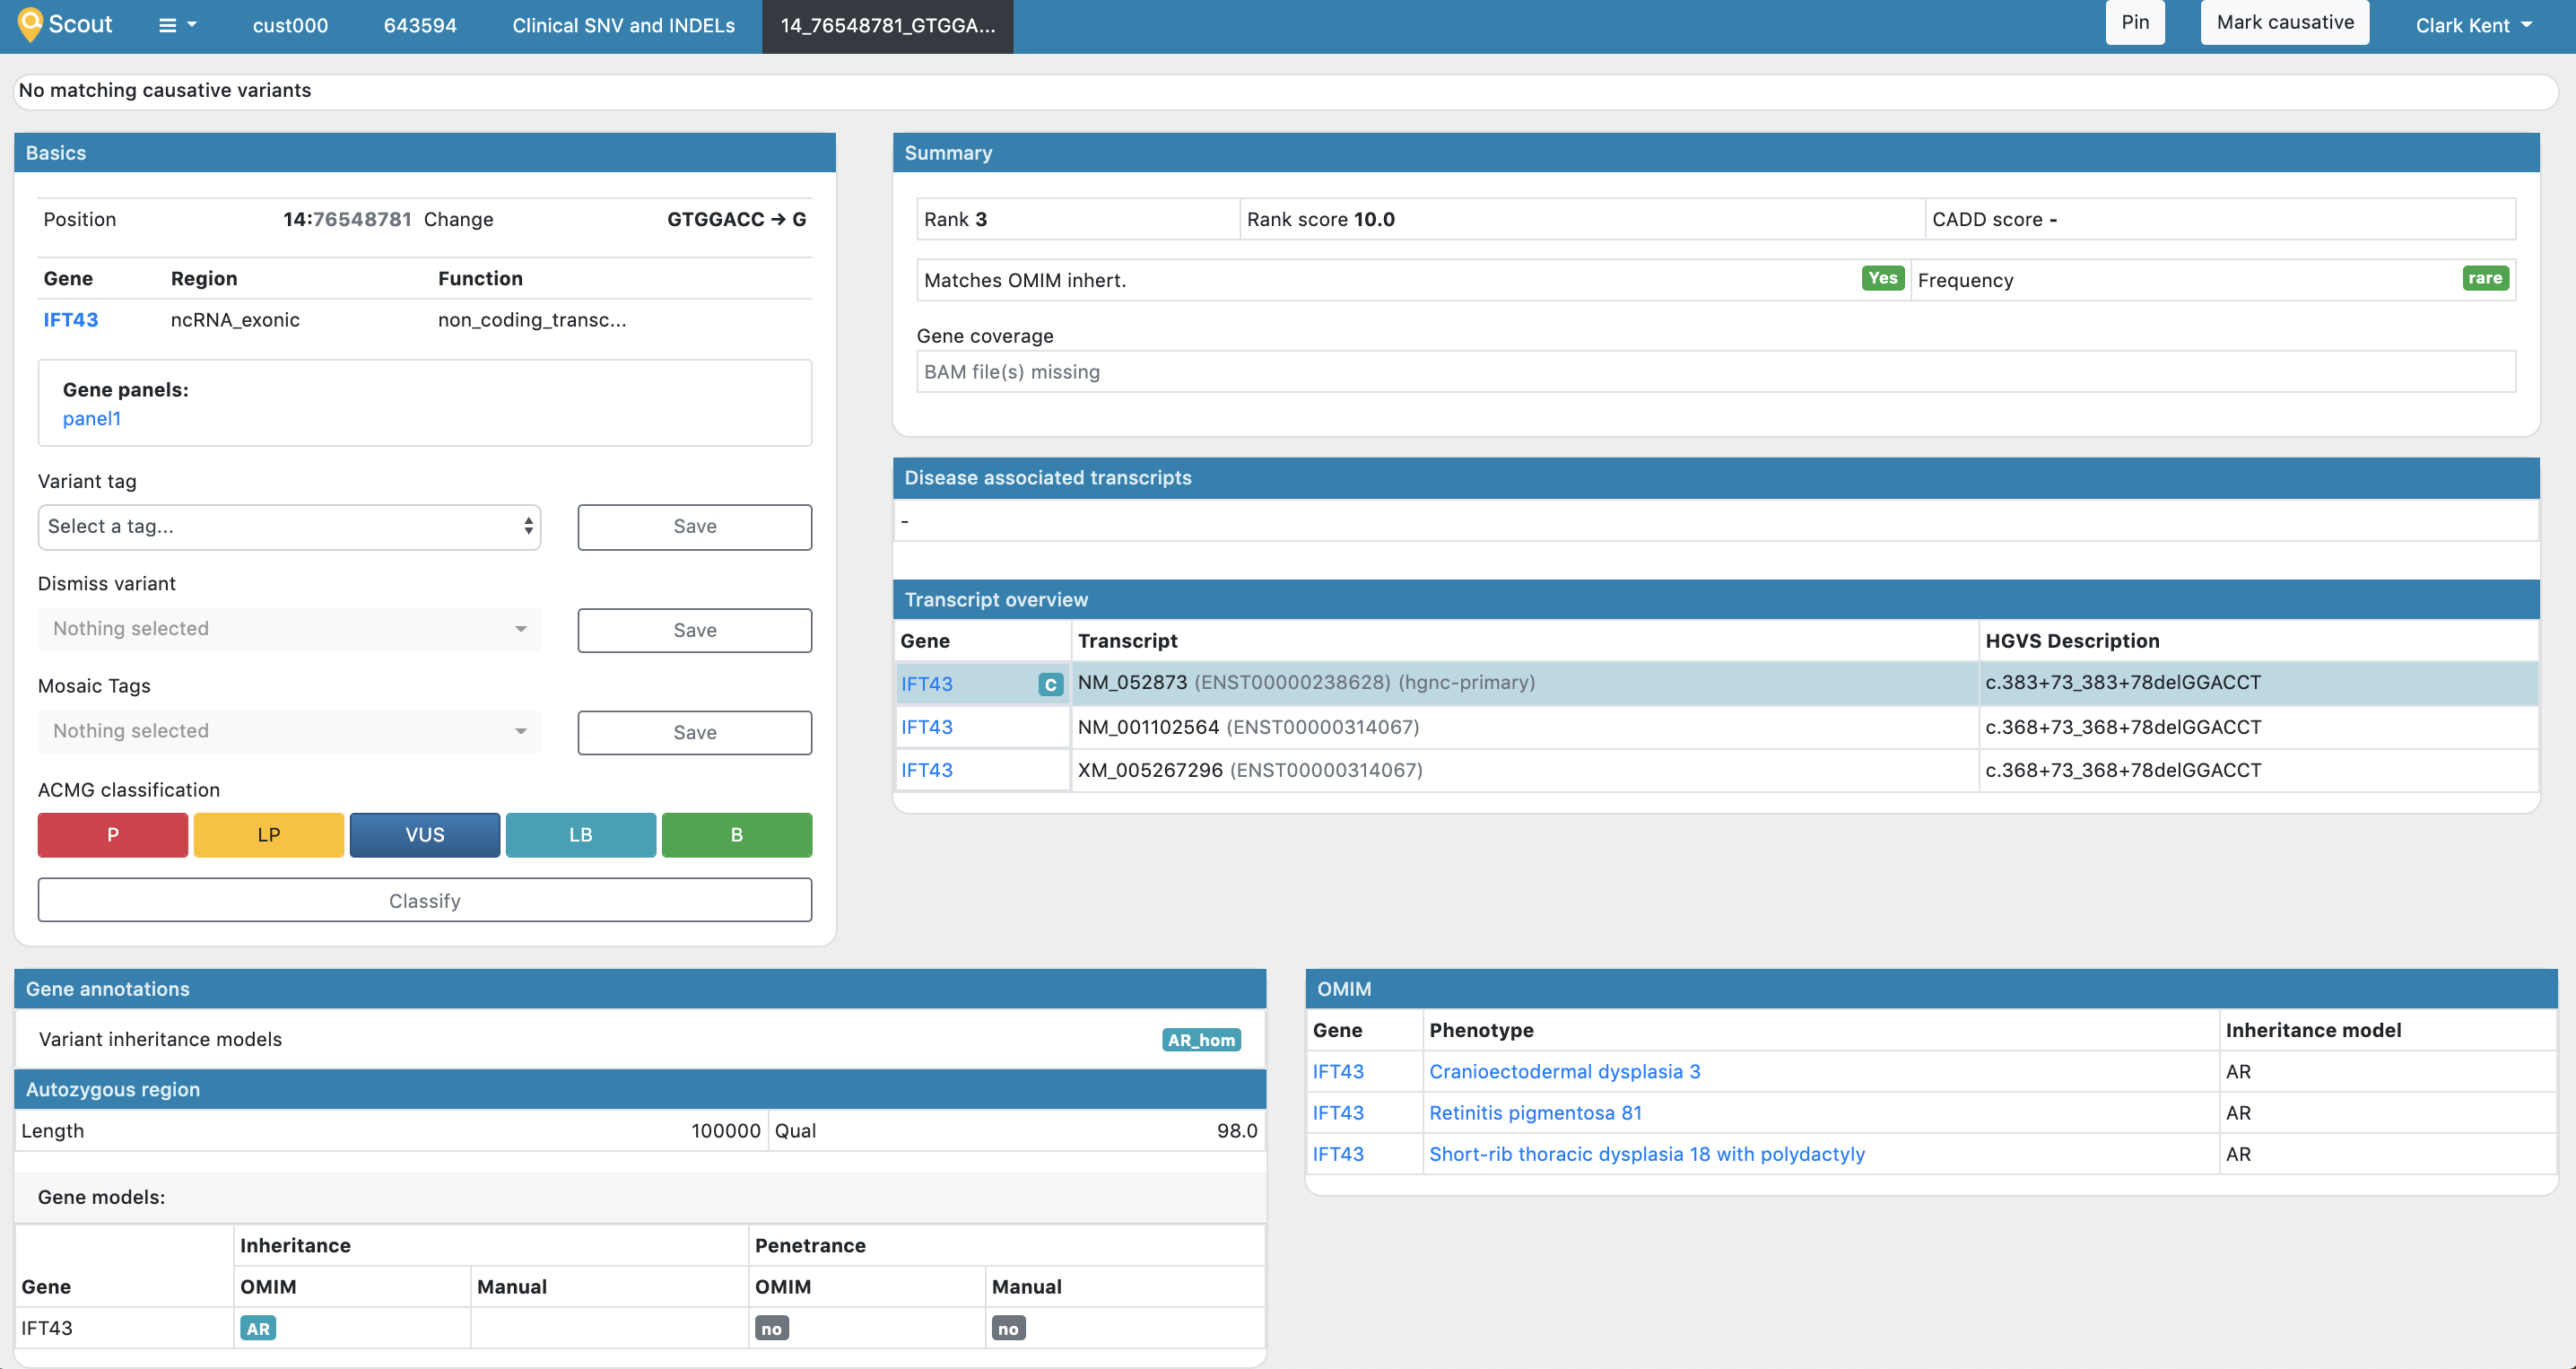
Task: Select the yellow LP classification swatch
Action: coord(268,835)
